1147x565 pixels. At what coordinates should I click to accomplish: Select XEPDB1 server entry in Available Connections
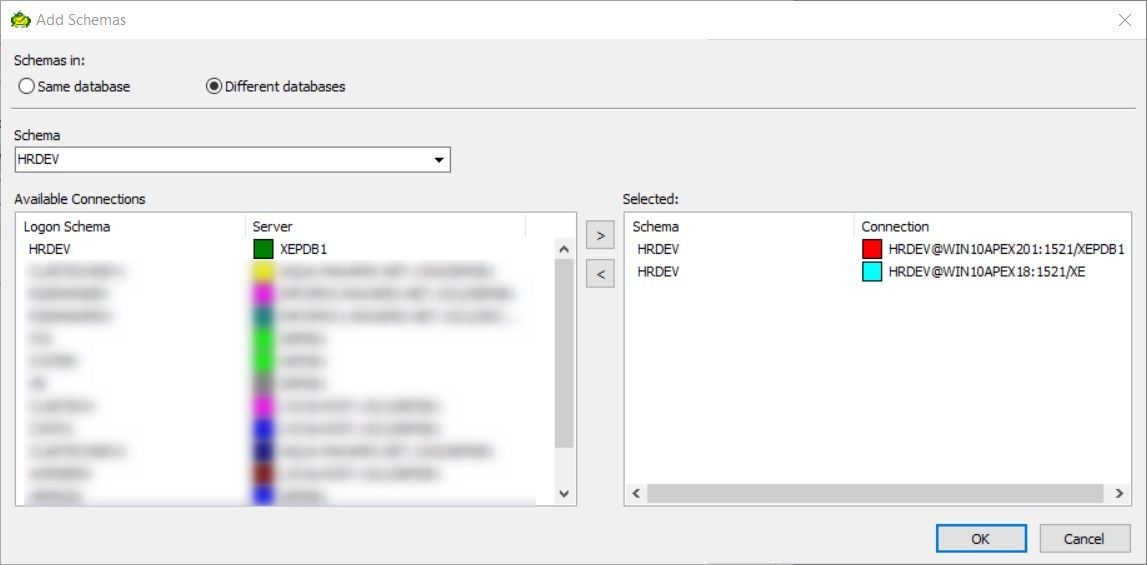click(304, 249)
